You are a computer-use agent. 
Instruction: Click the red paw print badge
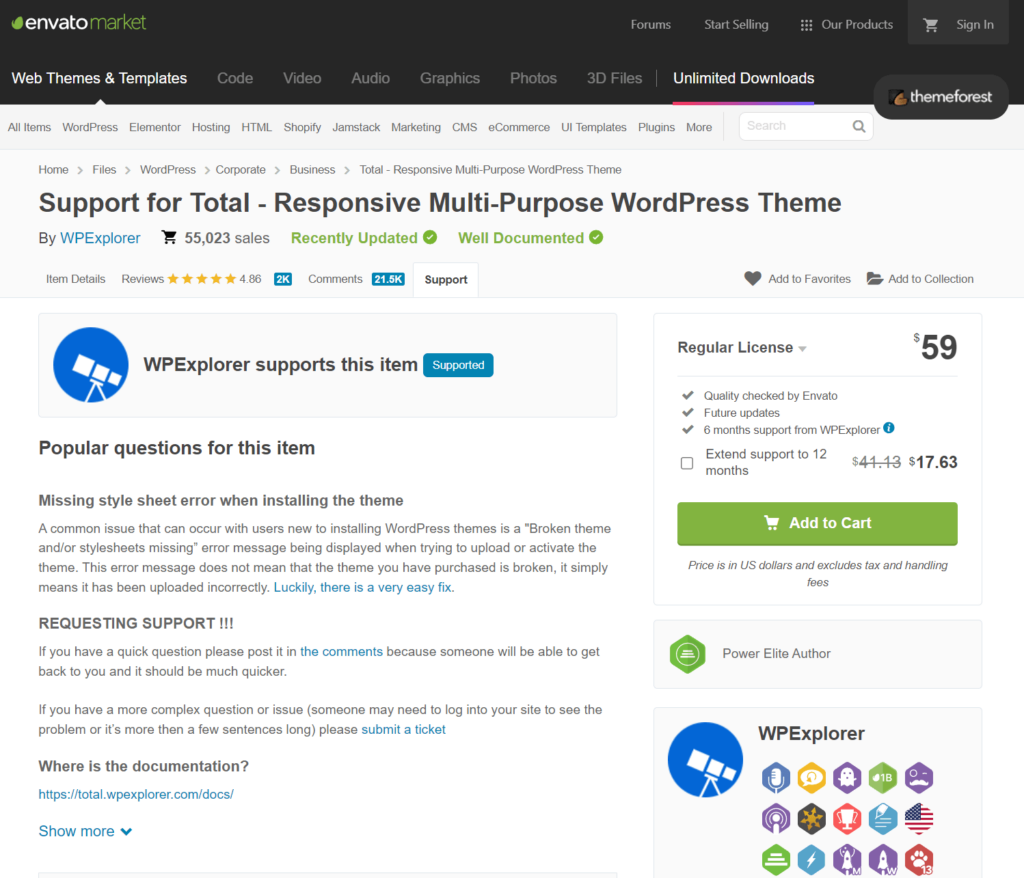[x=919, y=860]
